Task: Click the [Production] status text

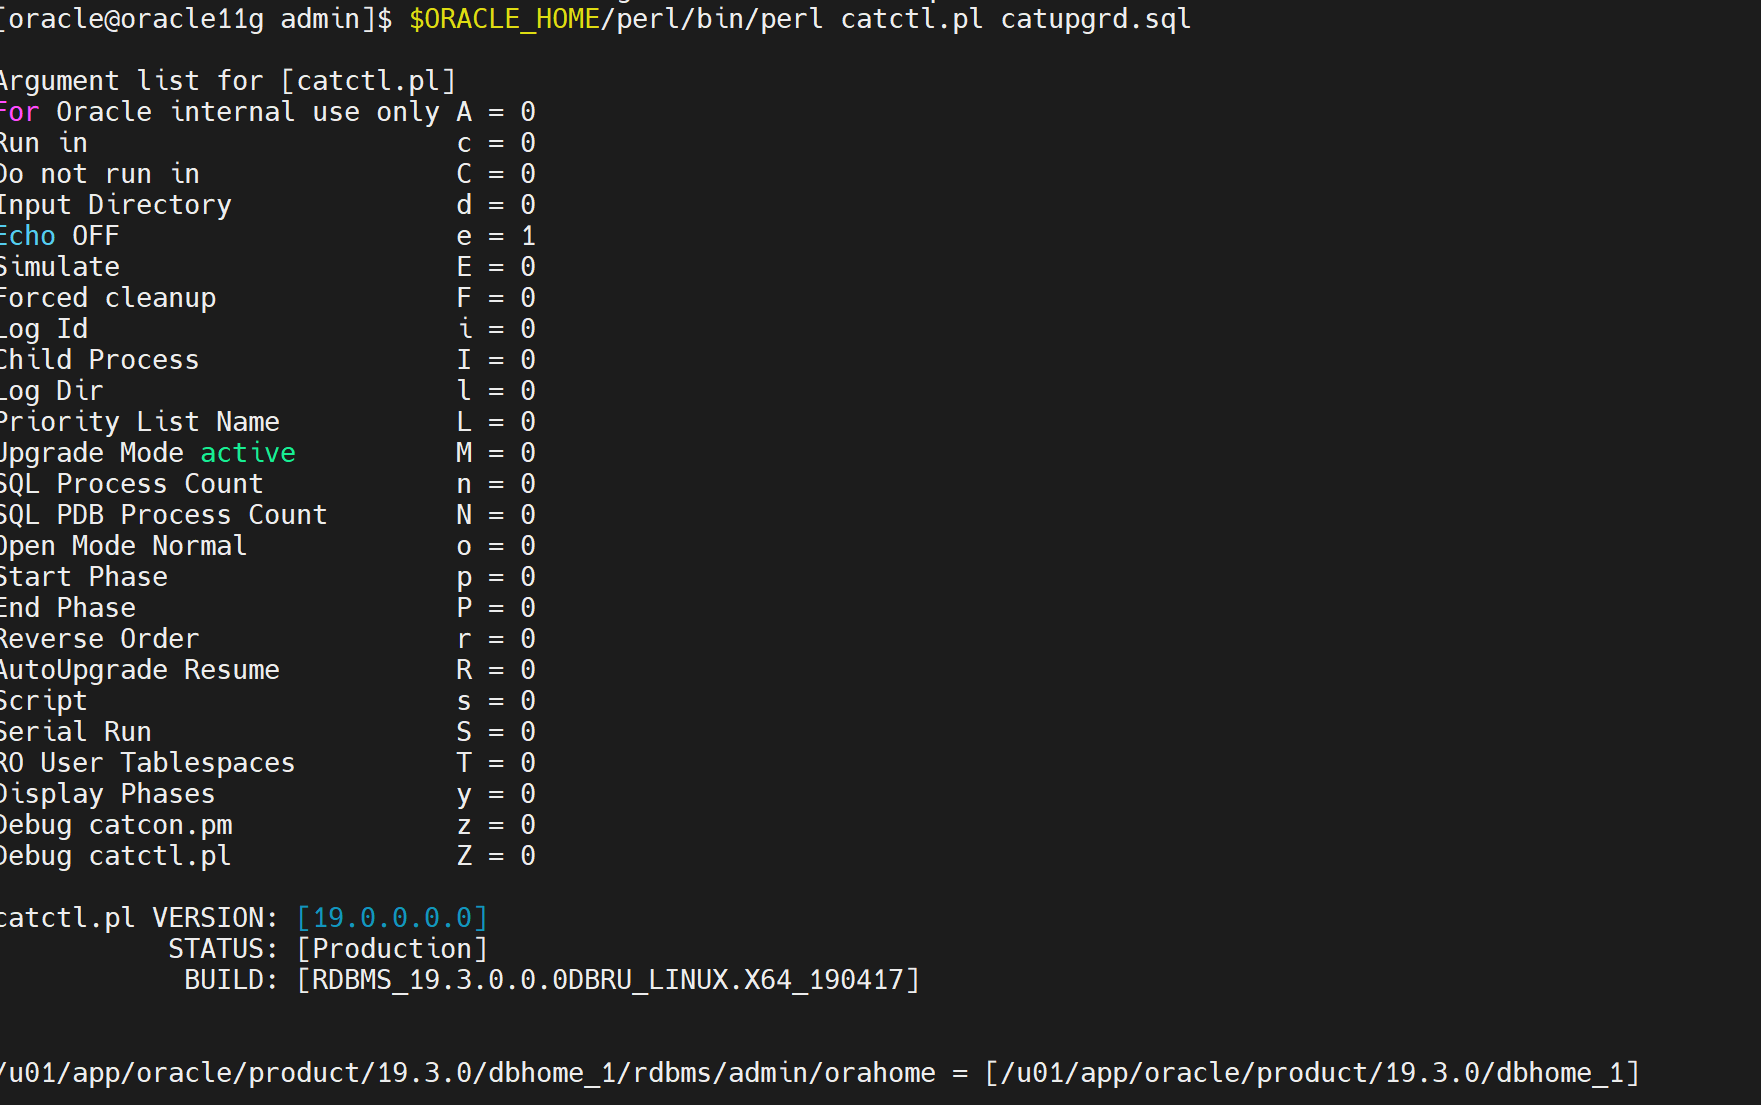Action: tap(392, 948)
